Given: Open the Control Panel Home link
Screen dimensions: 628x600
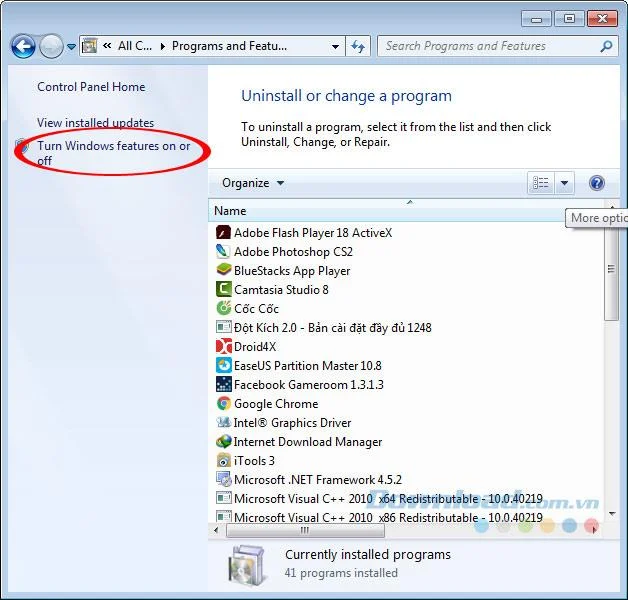Looking at the screenshot, I should coord(91,87).
